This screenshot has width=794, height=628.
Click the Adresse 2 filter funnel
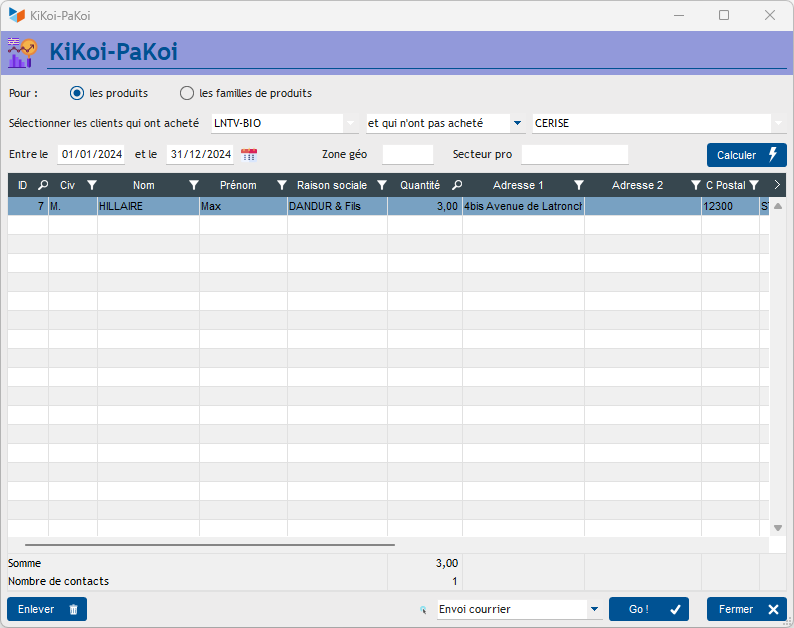[695, 185]
